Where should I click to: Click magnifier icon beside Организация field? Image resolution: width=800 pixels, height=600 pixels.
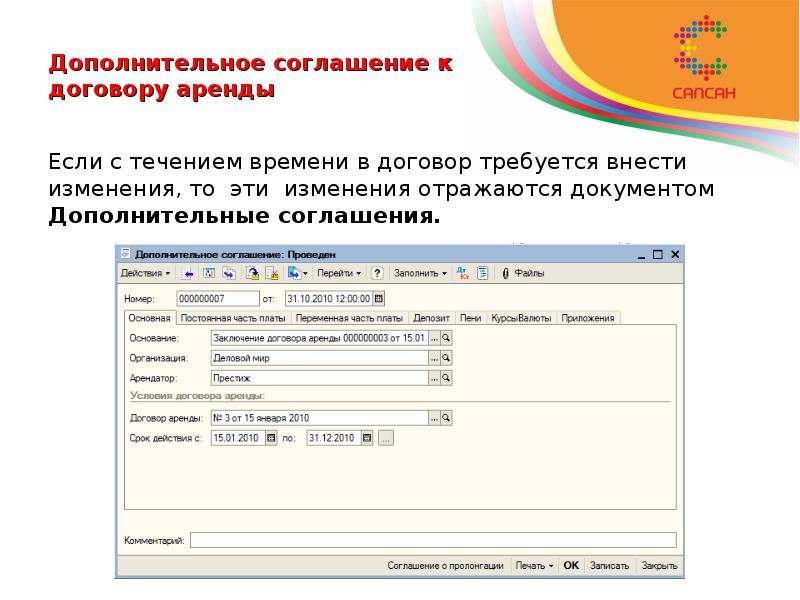coord(447,358)
